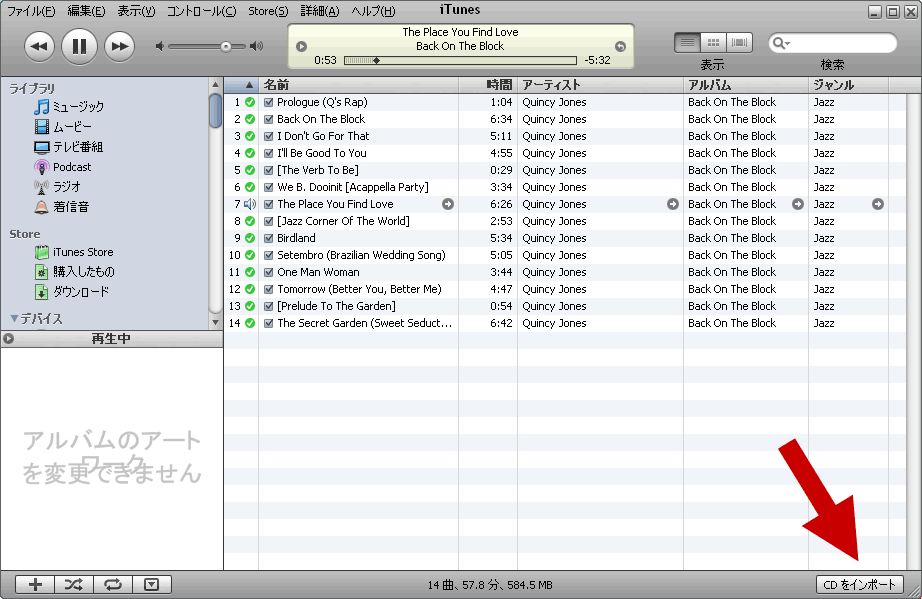922x599 pixels.
Task: Click the song progress bar in display
Action: coord(460,60)
